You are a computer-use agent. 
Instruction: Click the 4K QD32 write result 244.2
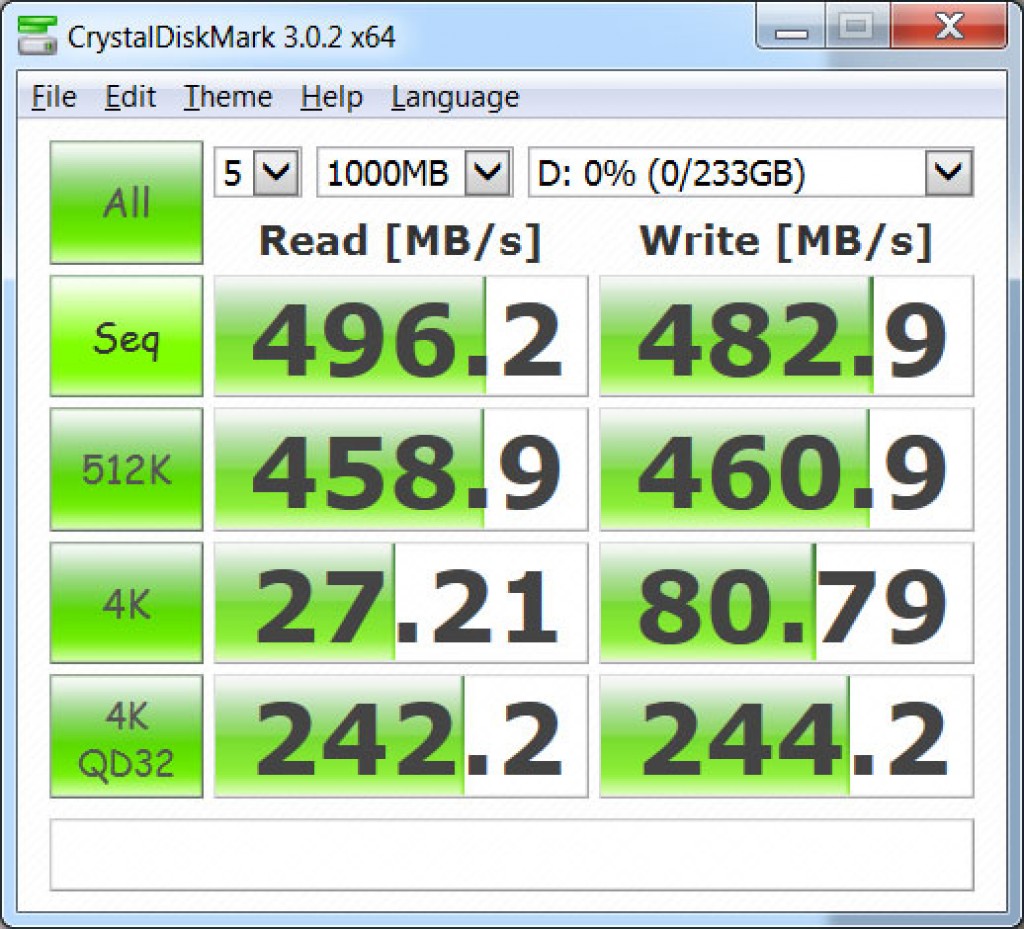pyautogui.click(x=786, y=736)
